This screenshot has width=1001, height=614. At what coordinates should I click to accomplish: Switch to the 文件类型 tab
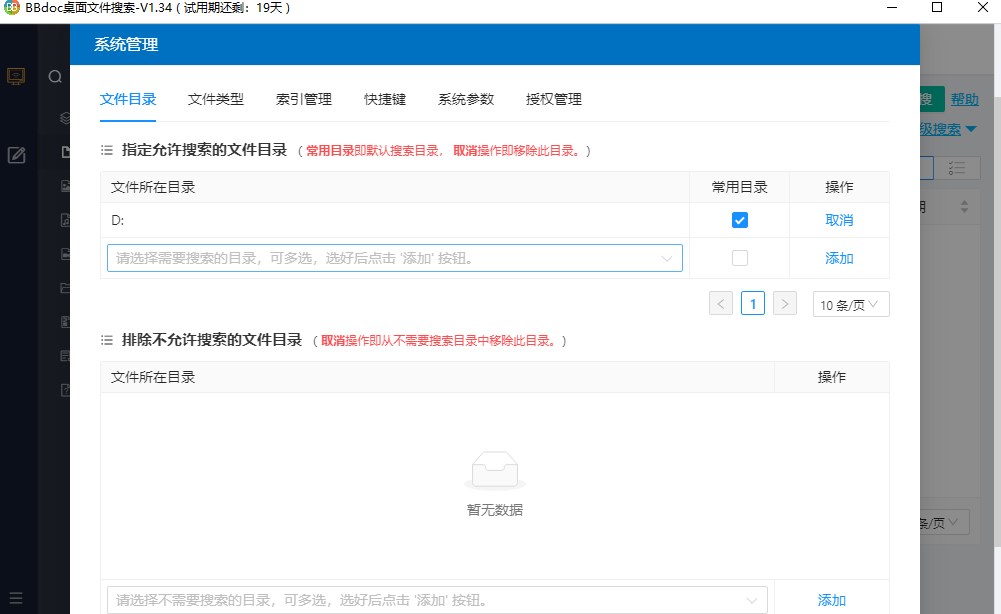coord(215,99)
